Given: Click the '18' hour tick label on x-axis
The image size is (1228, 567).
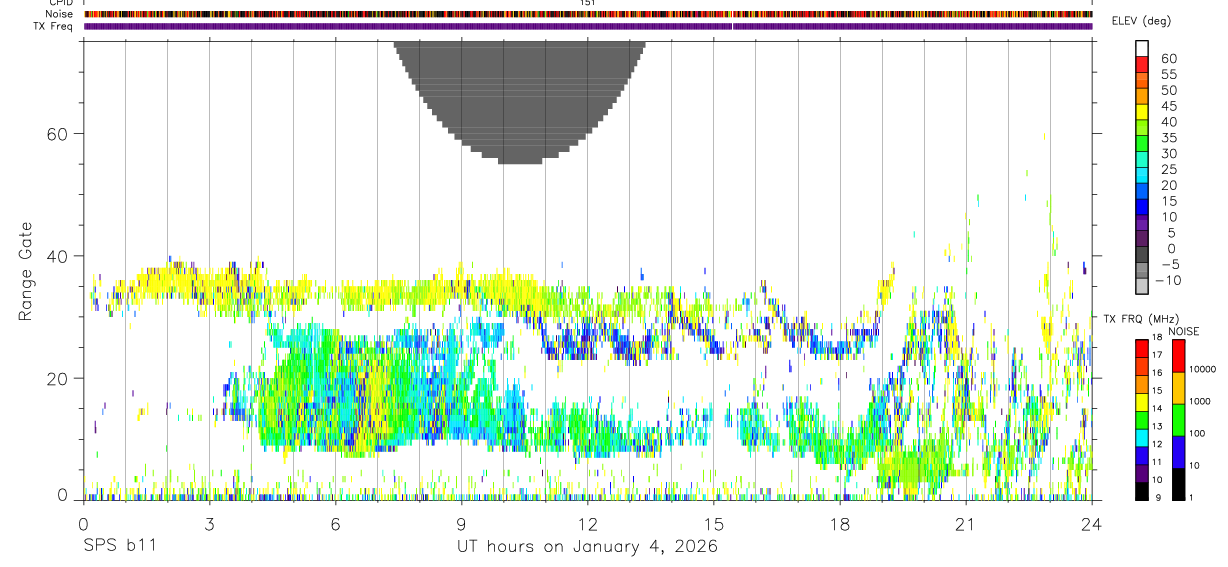Looking at the screenshot, I should [839, 524].
